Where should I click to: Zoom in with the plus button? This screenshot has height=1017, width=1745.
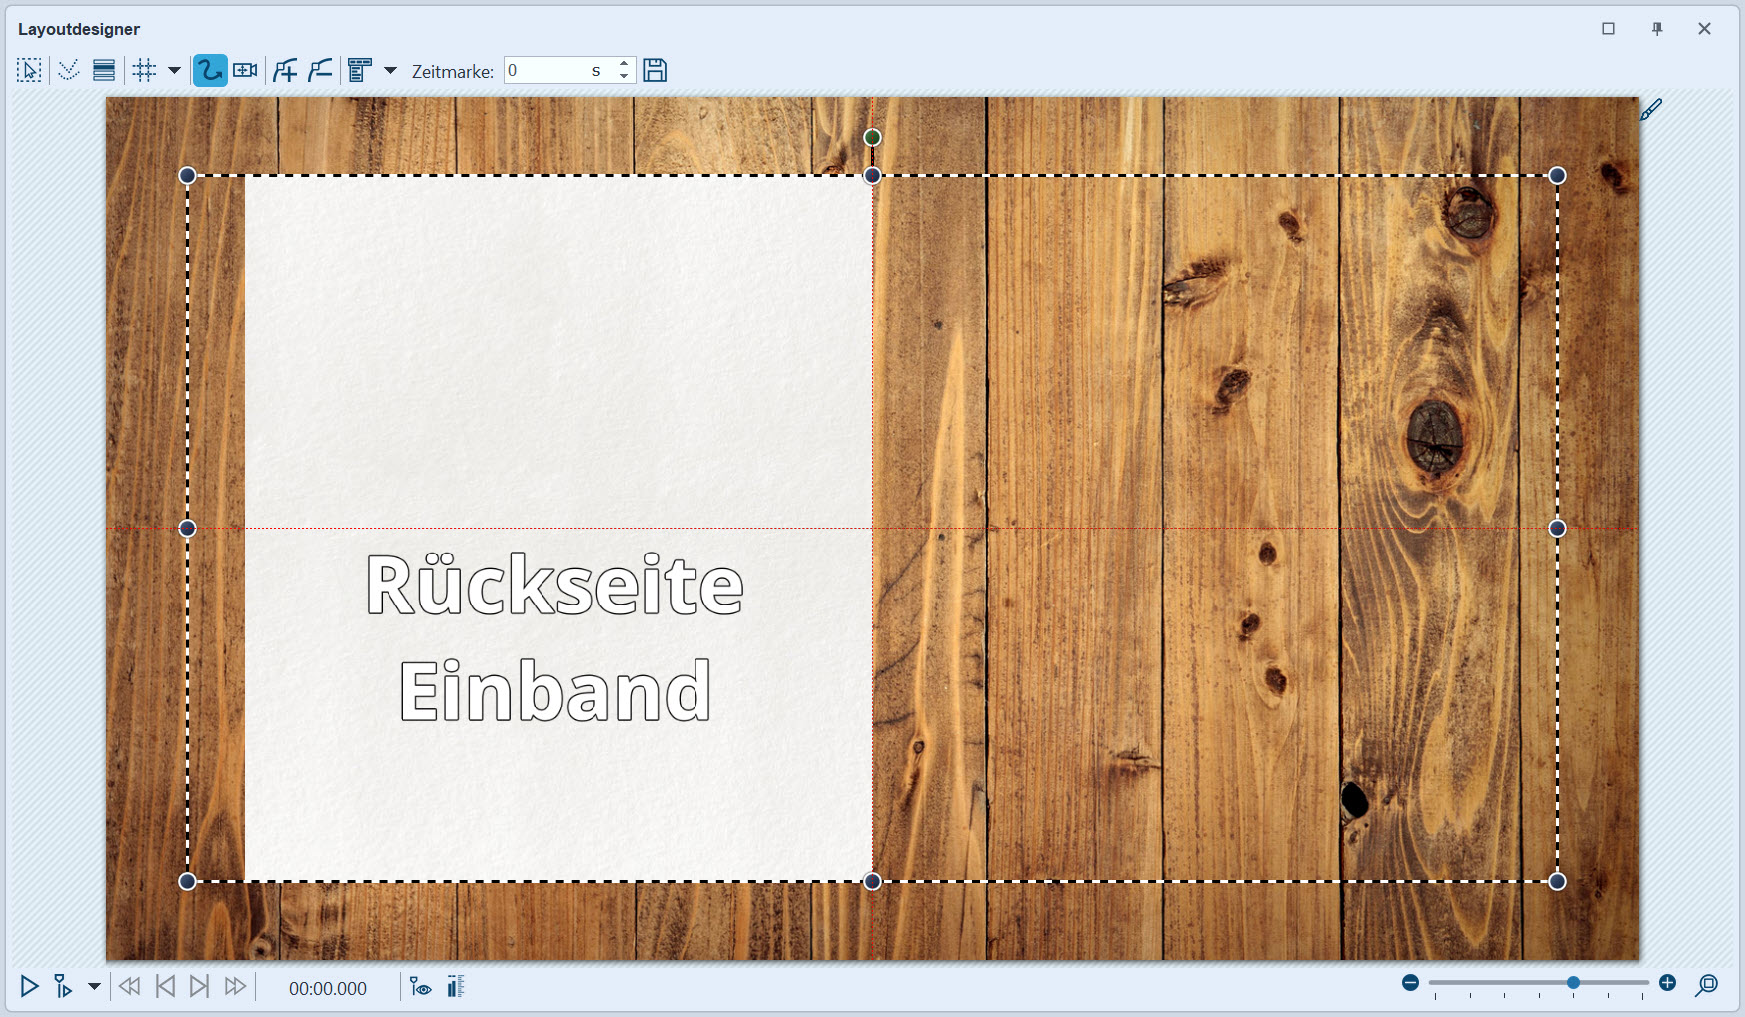tap(1667, 983)
